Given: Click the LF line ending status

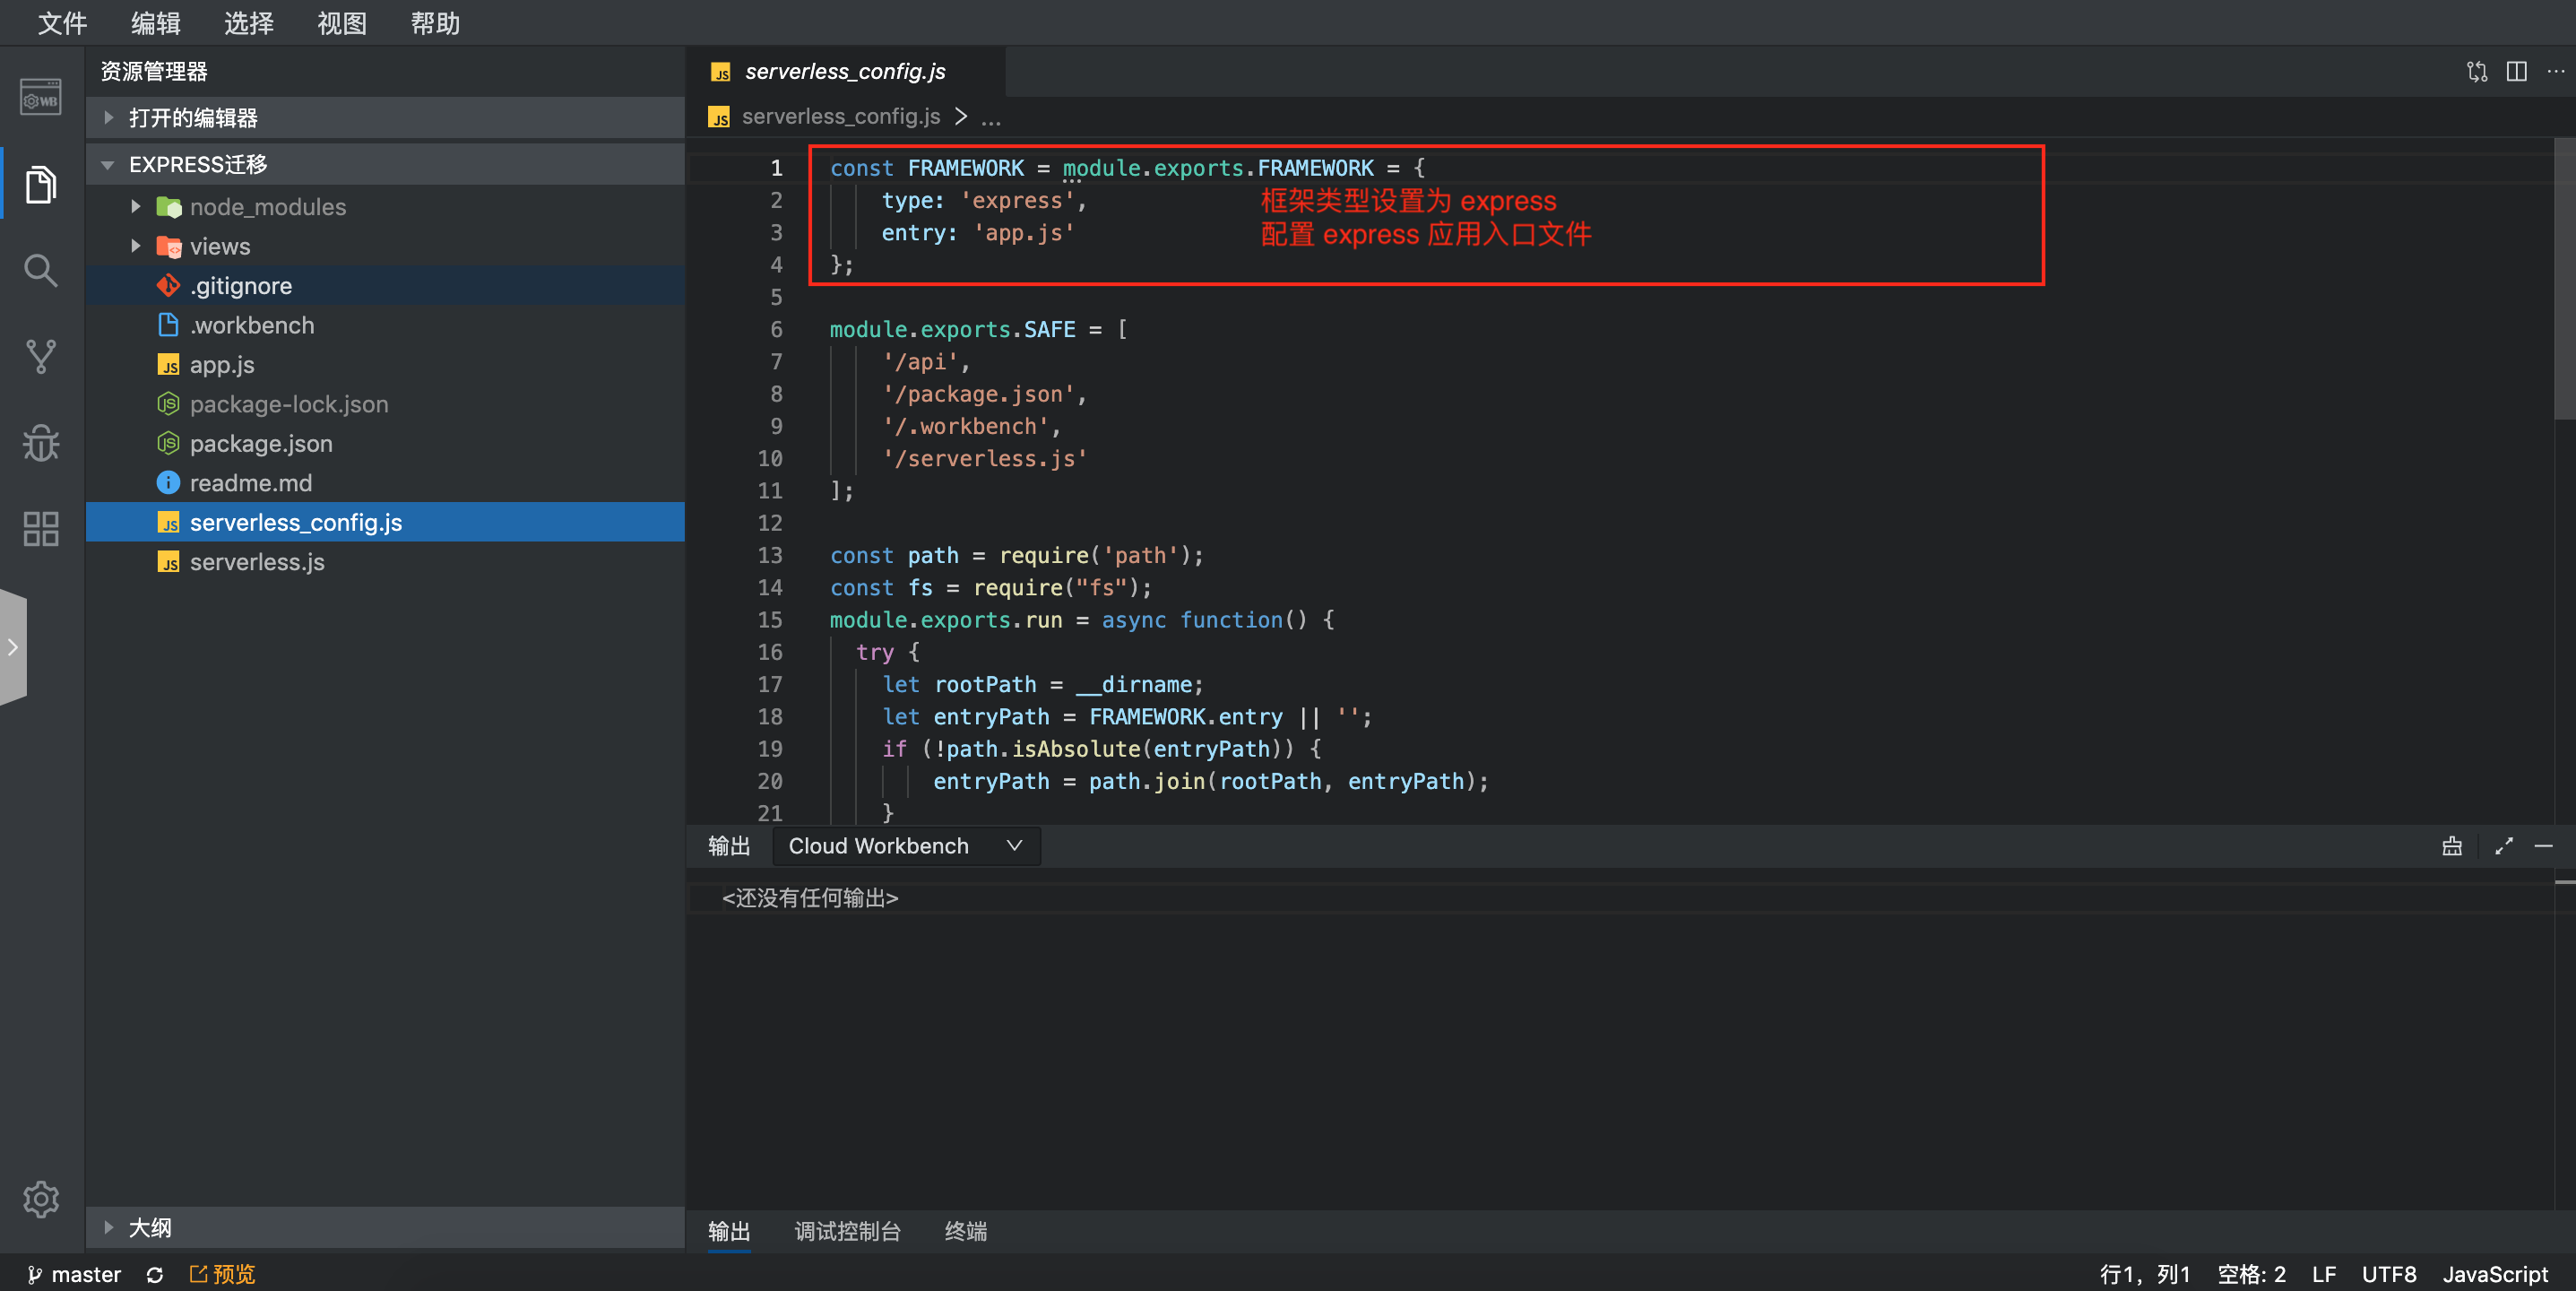Looking at the screenshot, I should 2324,1274.
